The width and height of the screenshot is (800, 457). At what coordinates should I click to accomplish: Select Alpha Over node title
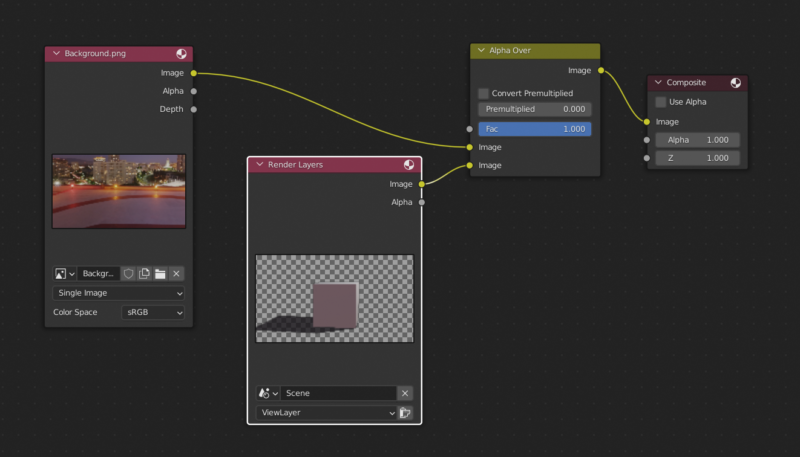point(510,50)
